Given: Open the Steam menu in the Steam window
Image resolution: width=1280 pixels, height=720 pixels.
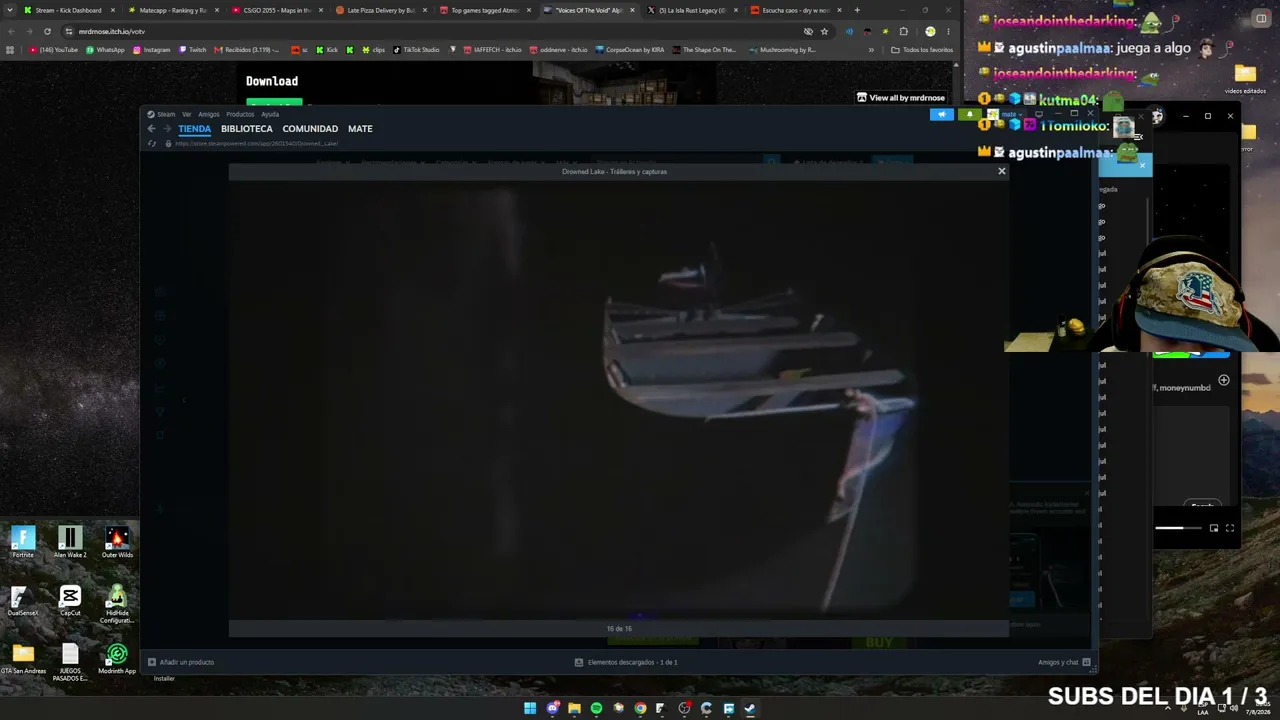Looking at the screenshot, I should pyautogui.click(x=161, y=114).
